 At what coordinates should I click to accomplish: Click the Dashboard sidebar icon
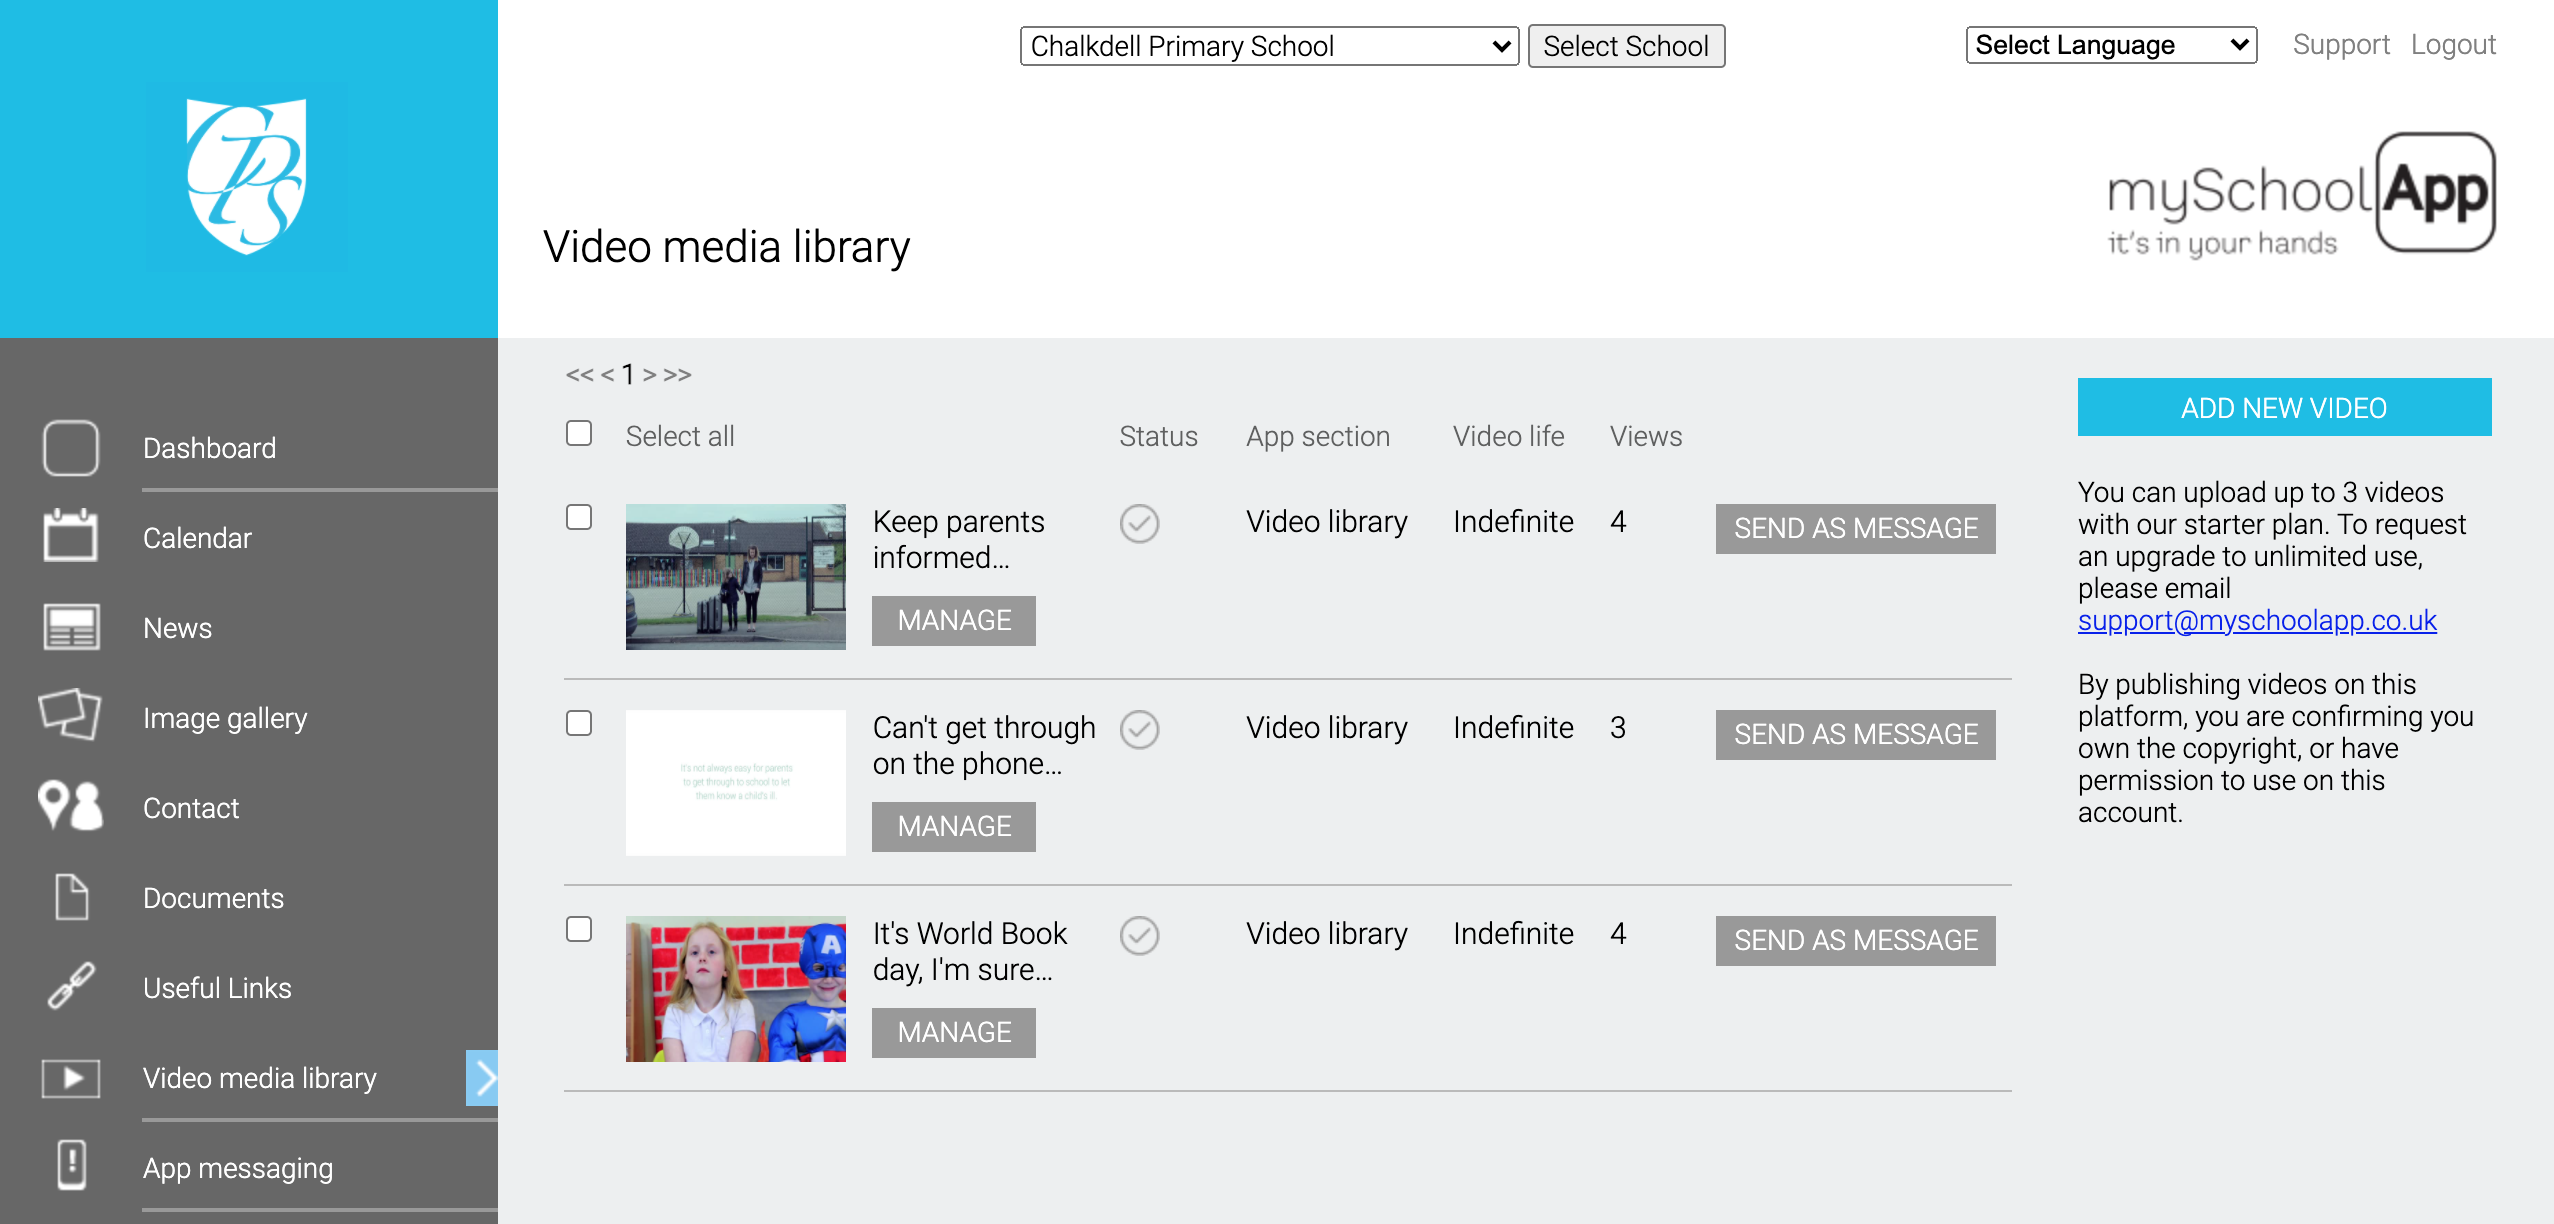click(70, 448)
